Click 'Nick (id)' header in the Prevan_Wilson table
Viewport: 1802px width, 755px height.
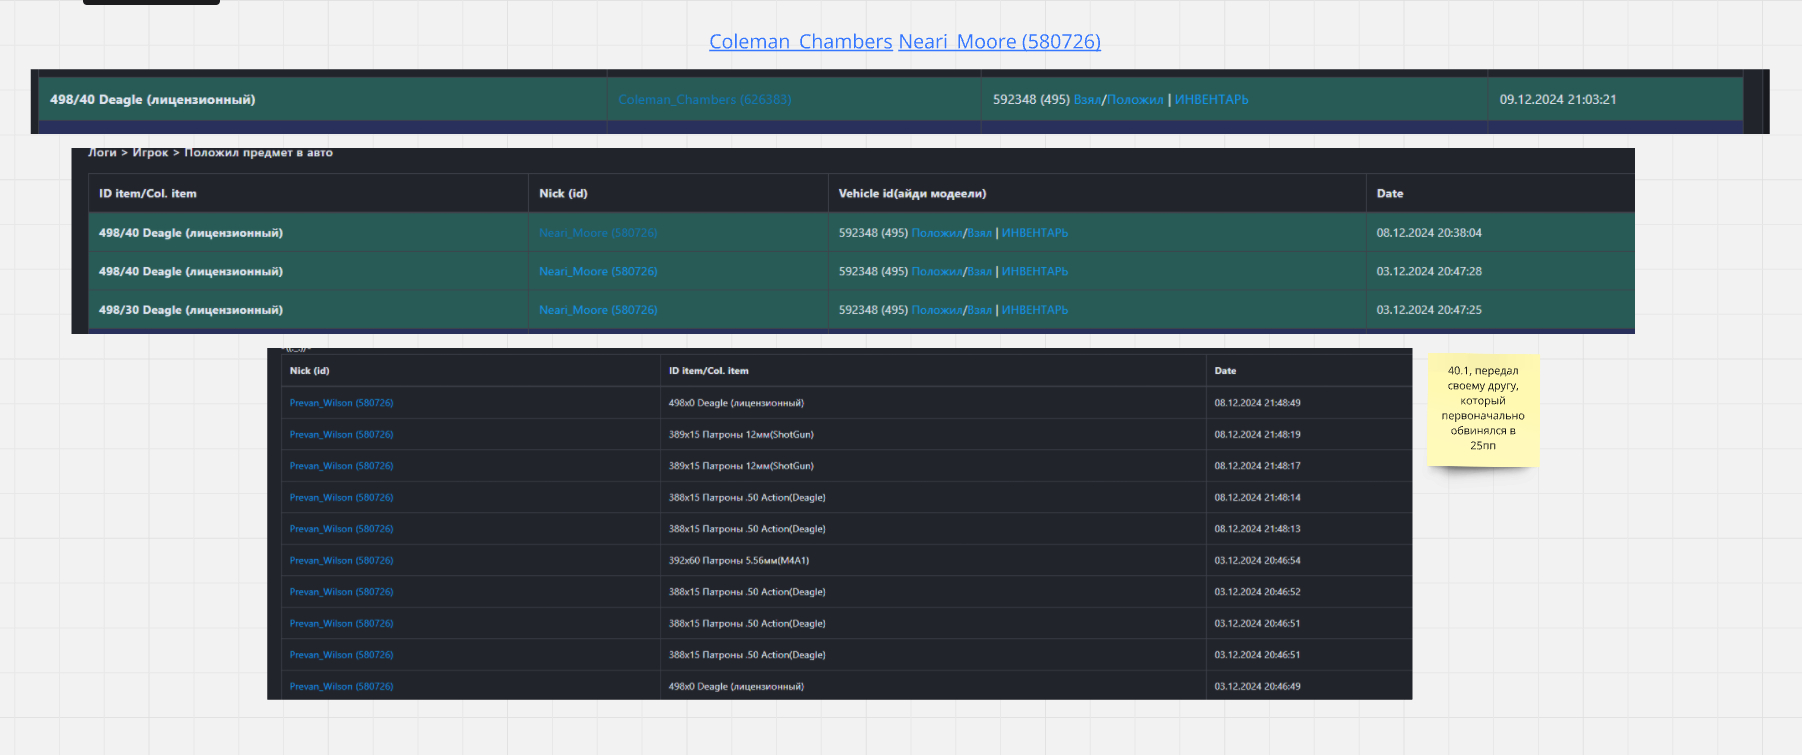pyautogui.click(x=309, y=371)
